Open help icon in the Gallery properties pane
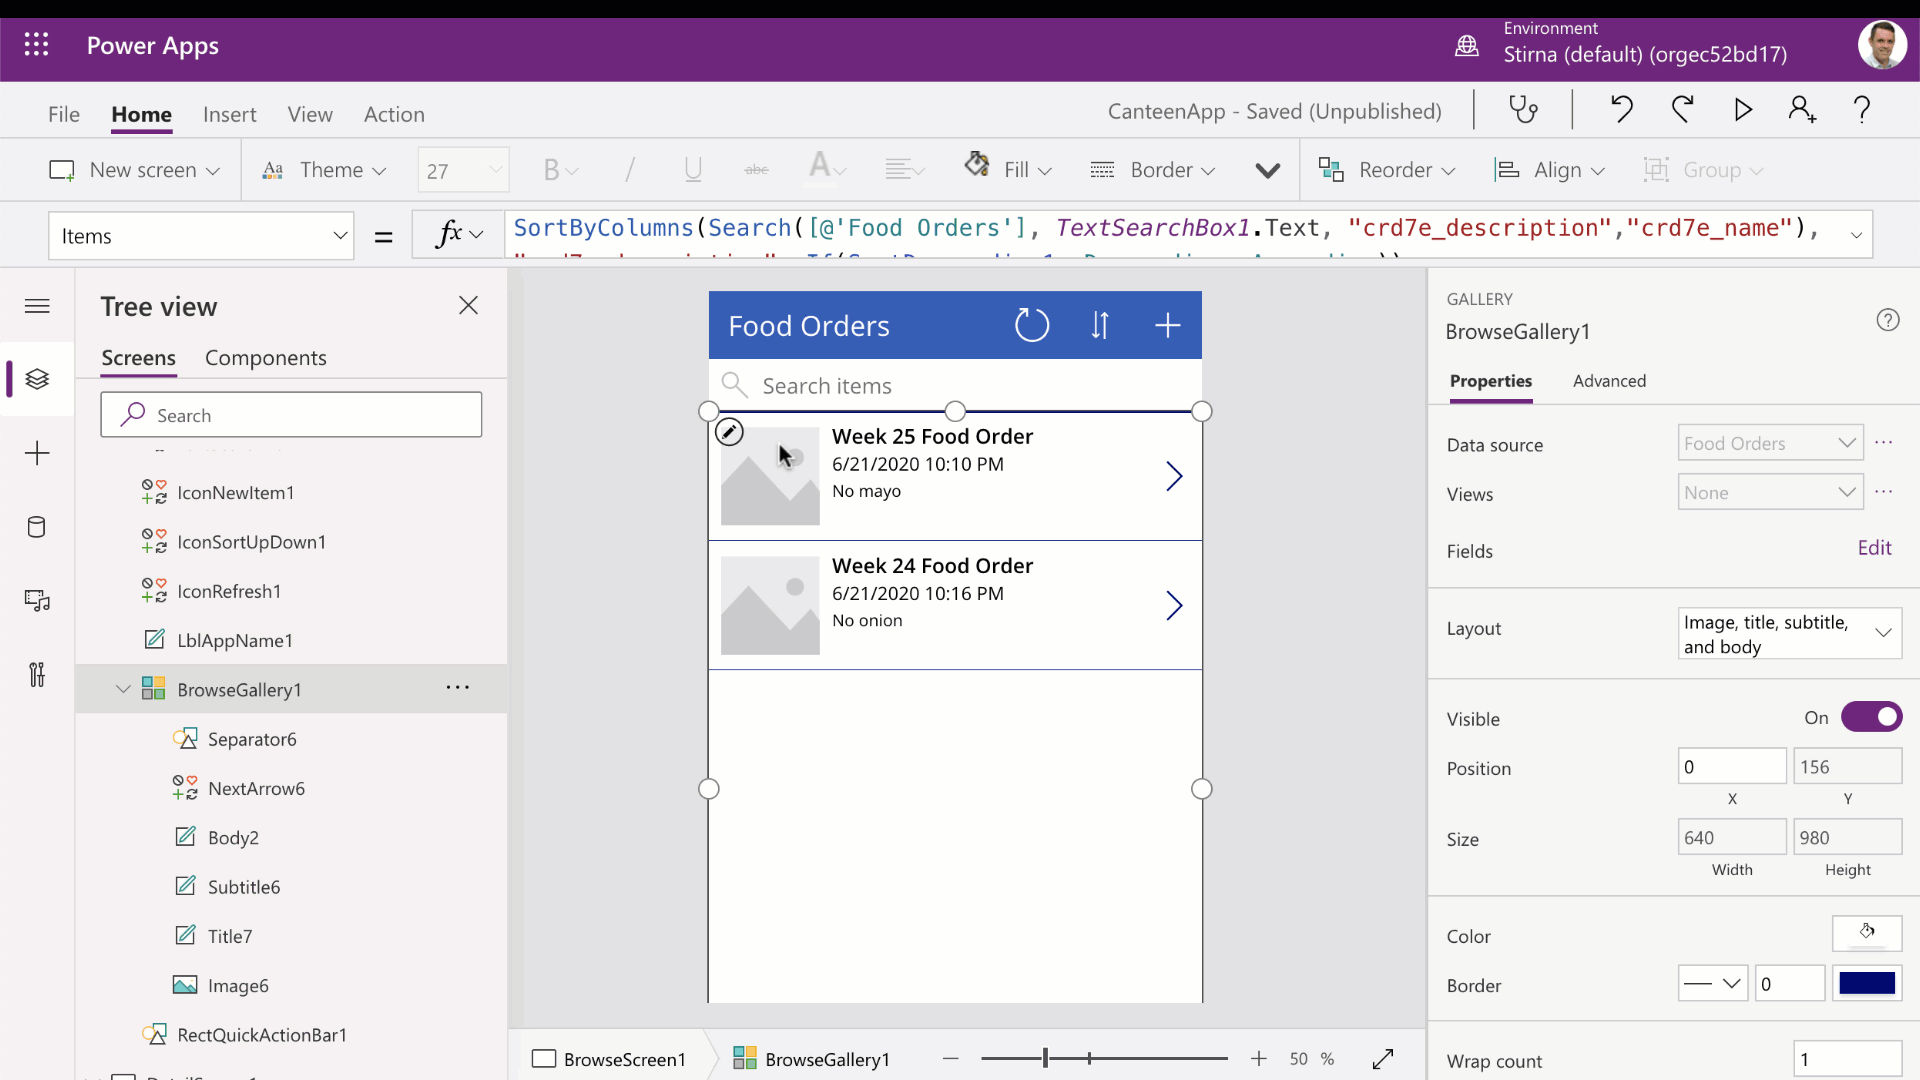 pos(1887,320)
